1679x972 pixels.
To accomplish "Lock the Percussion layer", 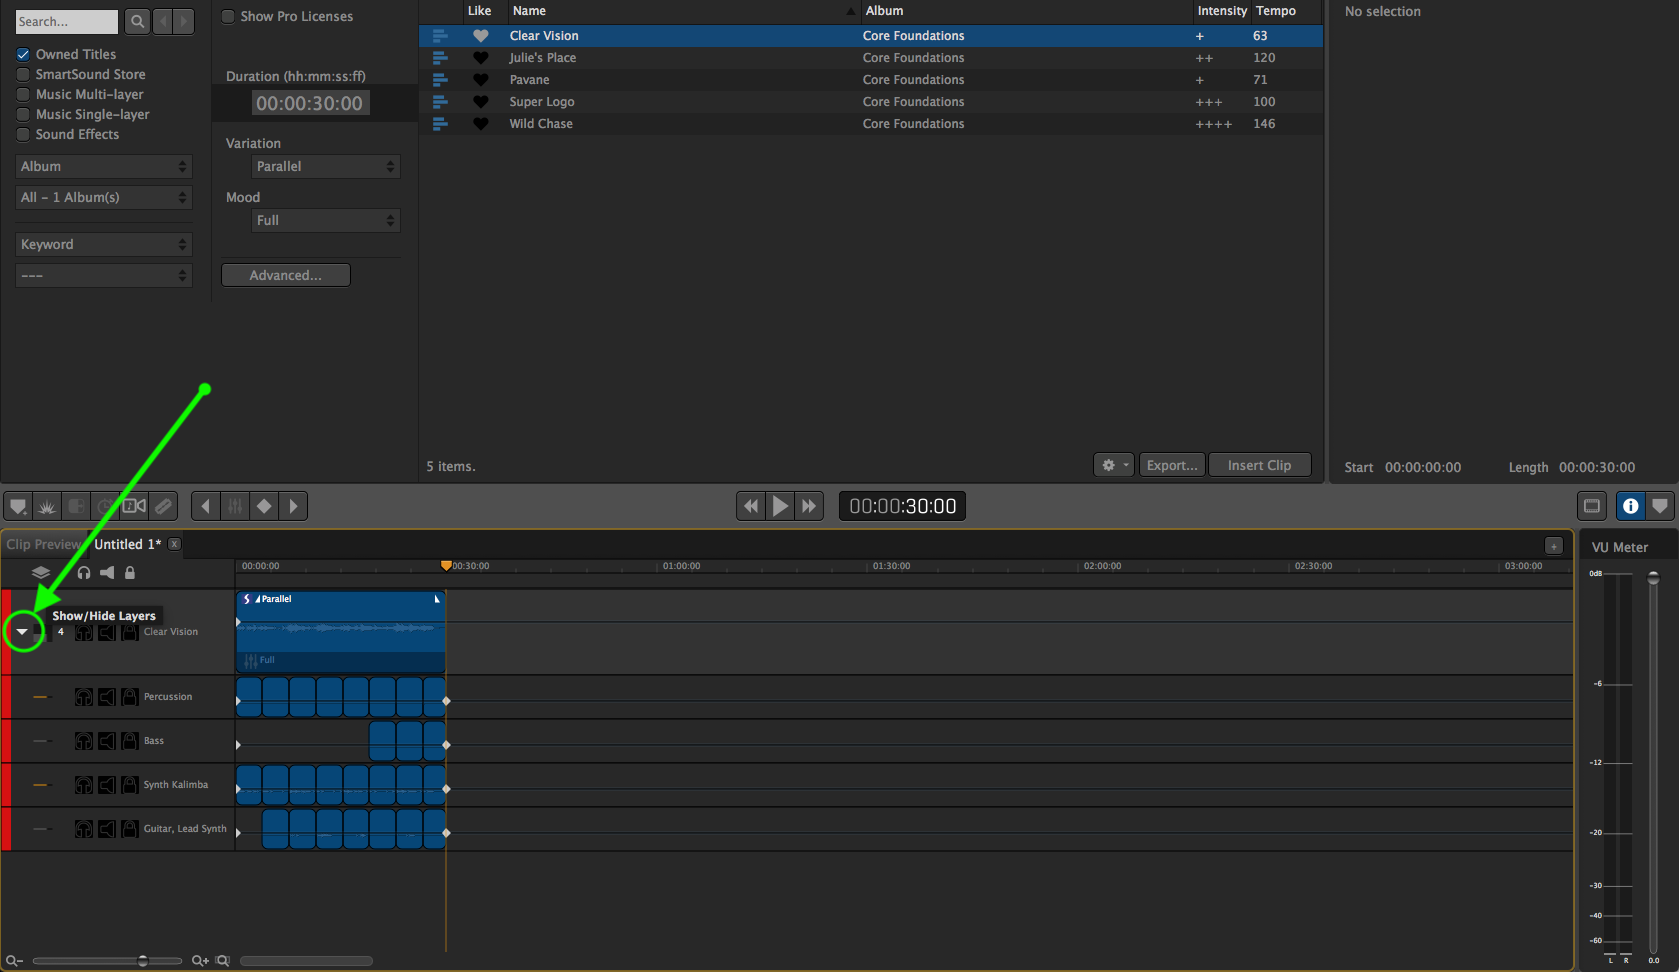I will tap(130, 697).
